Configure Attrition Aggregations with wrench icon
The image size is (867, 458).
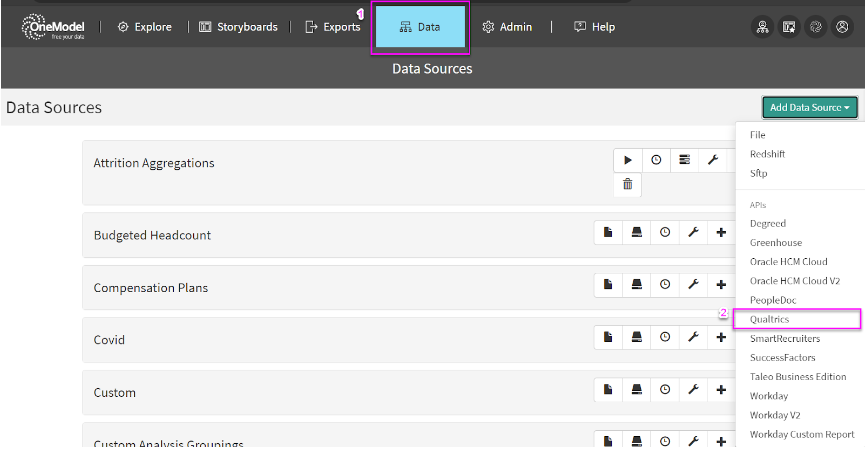[x=713, y=160]
